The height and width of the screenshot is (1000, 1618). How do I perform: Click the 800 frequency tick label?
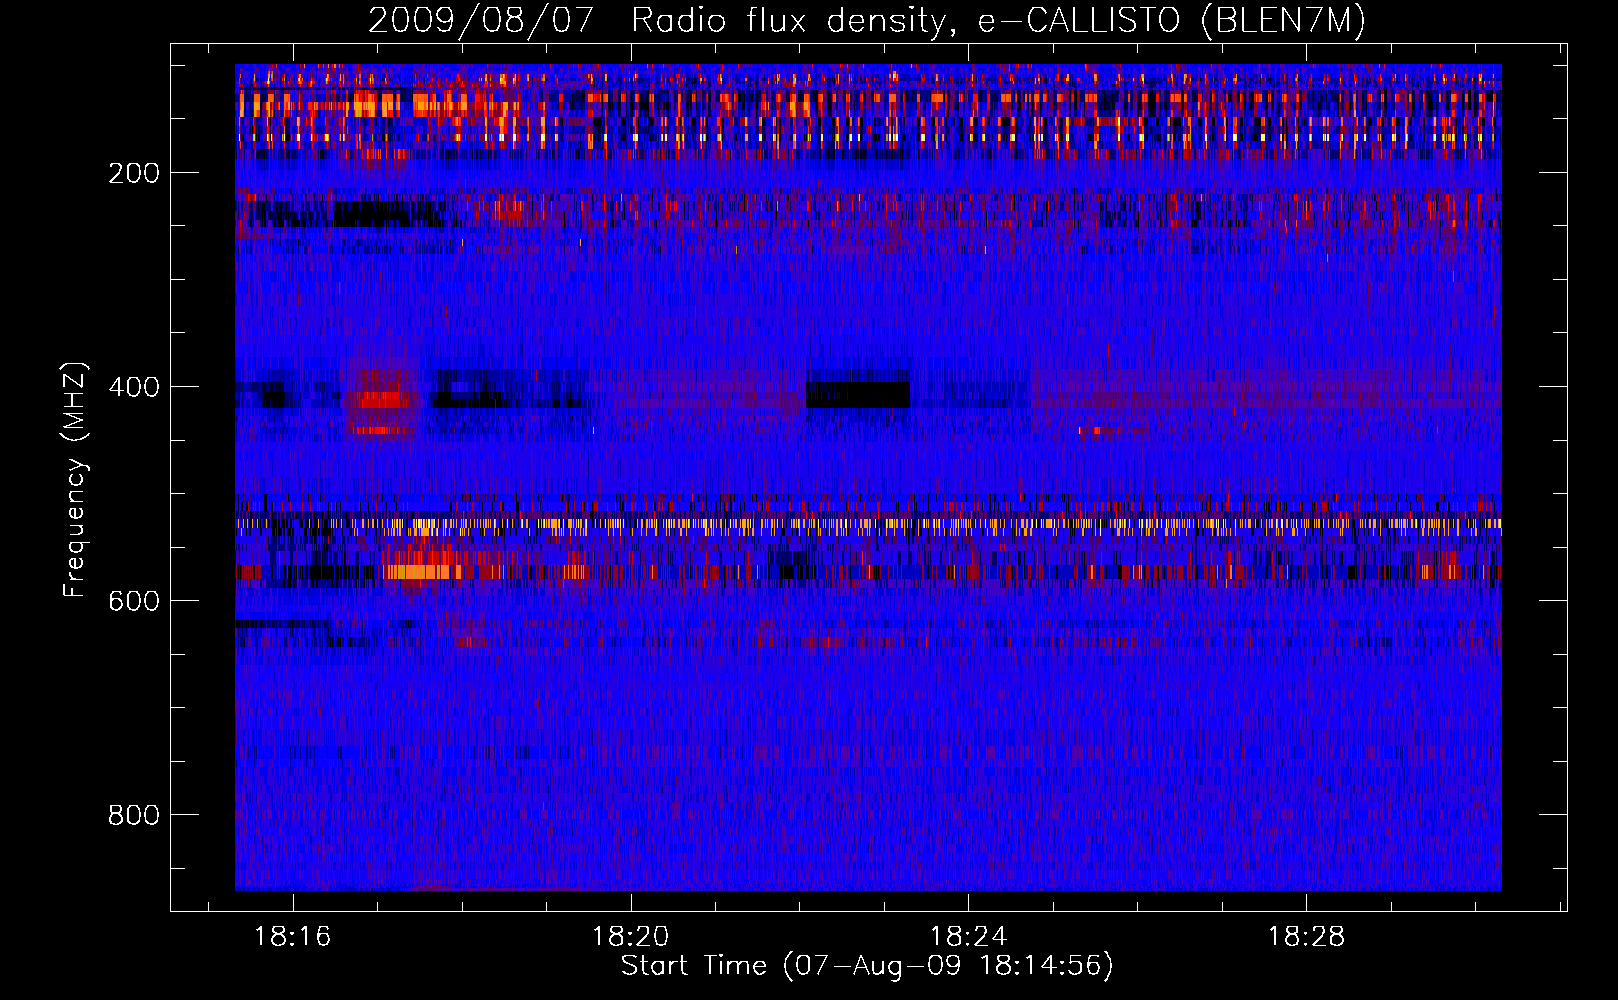tap(134, 815)
